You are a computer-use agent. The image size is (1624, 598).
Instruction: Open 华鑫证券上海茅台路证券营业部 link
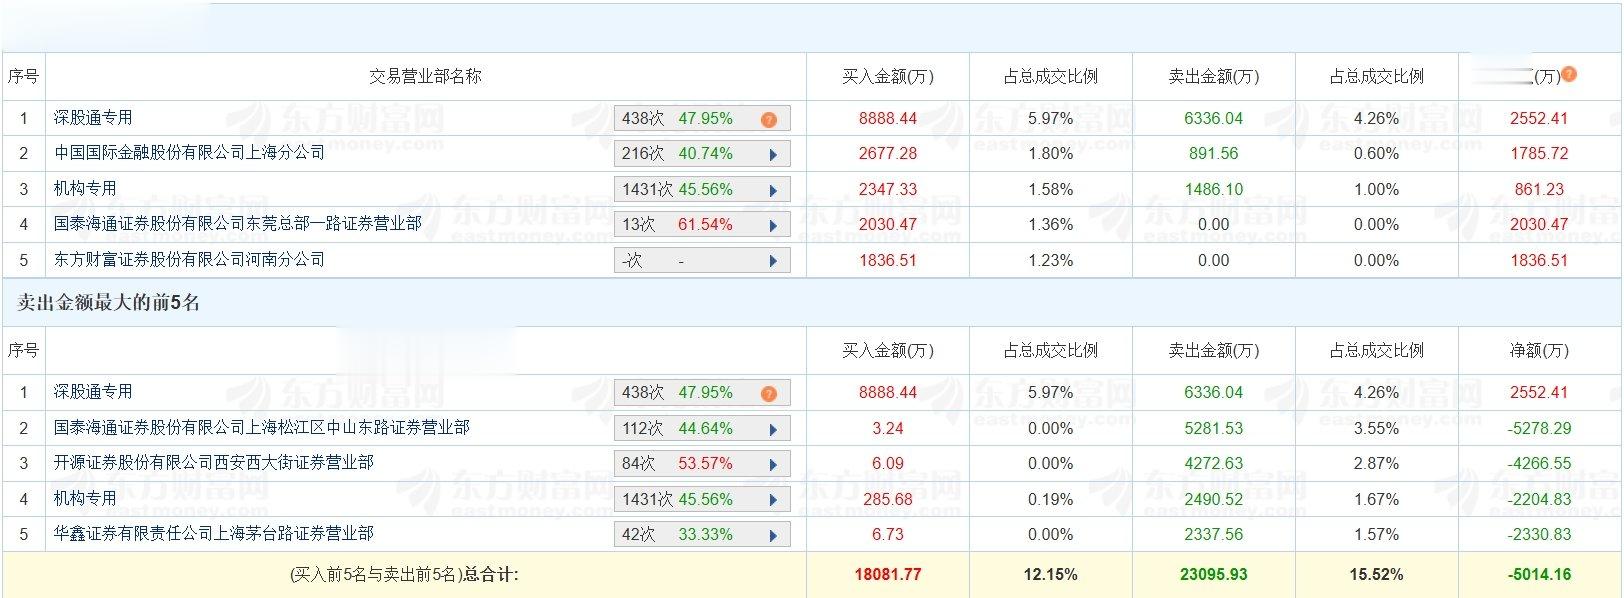pos(213,534)
